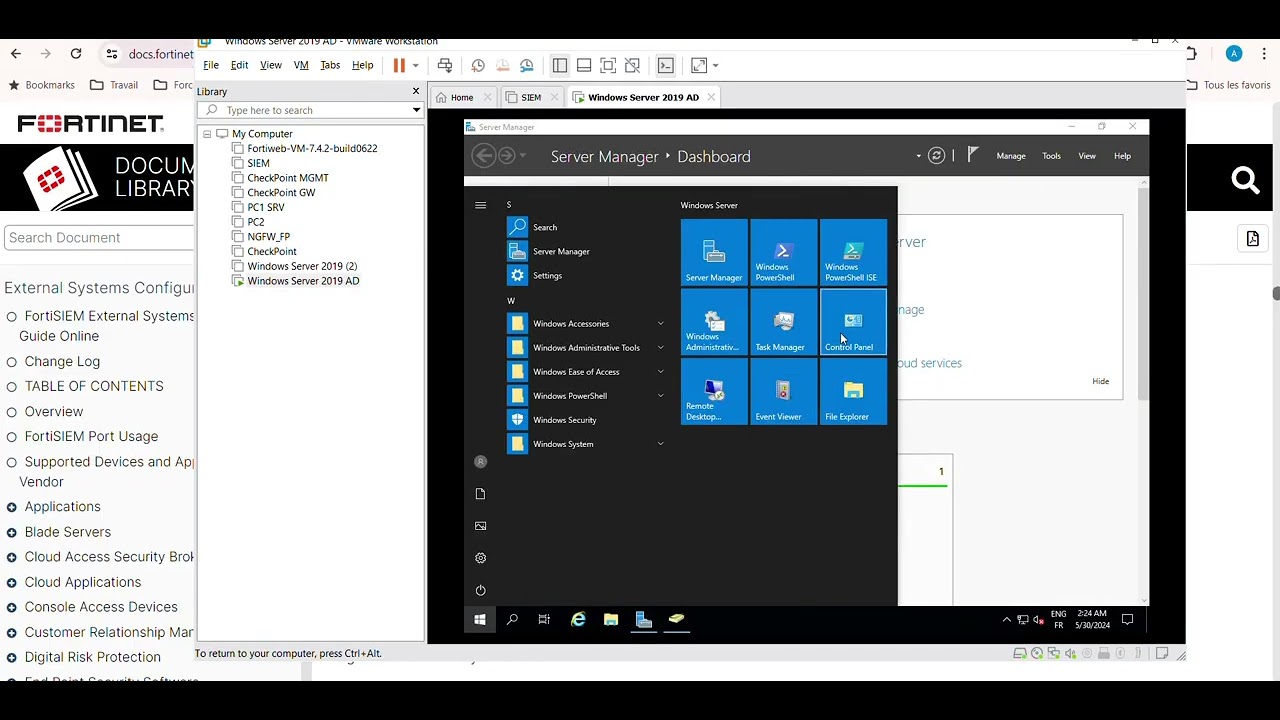The height and width of the screenshot is (720, 1280).
Task: Open the Start menu Documents icon
Action: click(x=480, y=494)
